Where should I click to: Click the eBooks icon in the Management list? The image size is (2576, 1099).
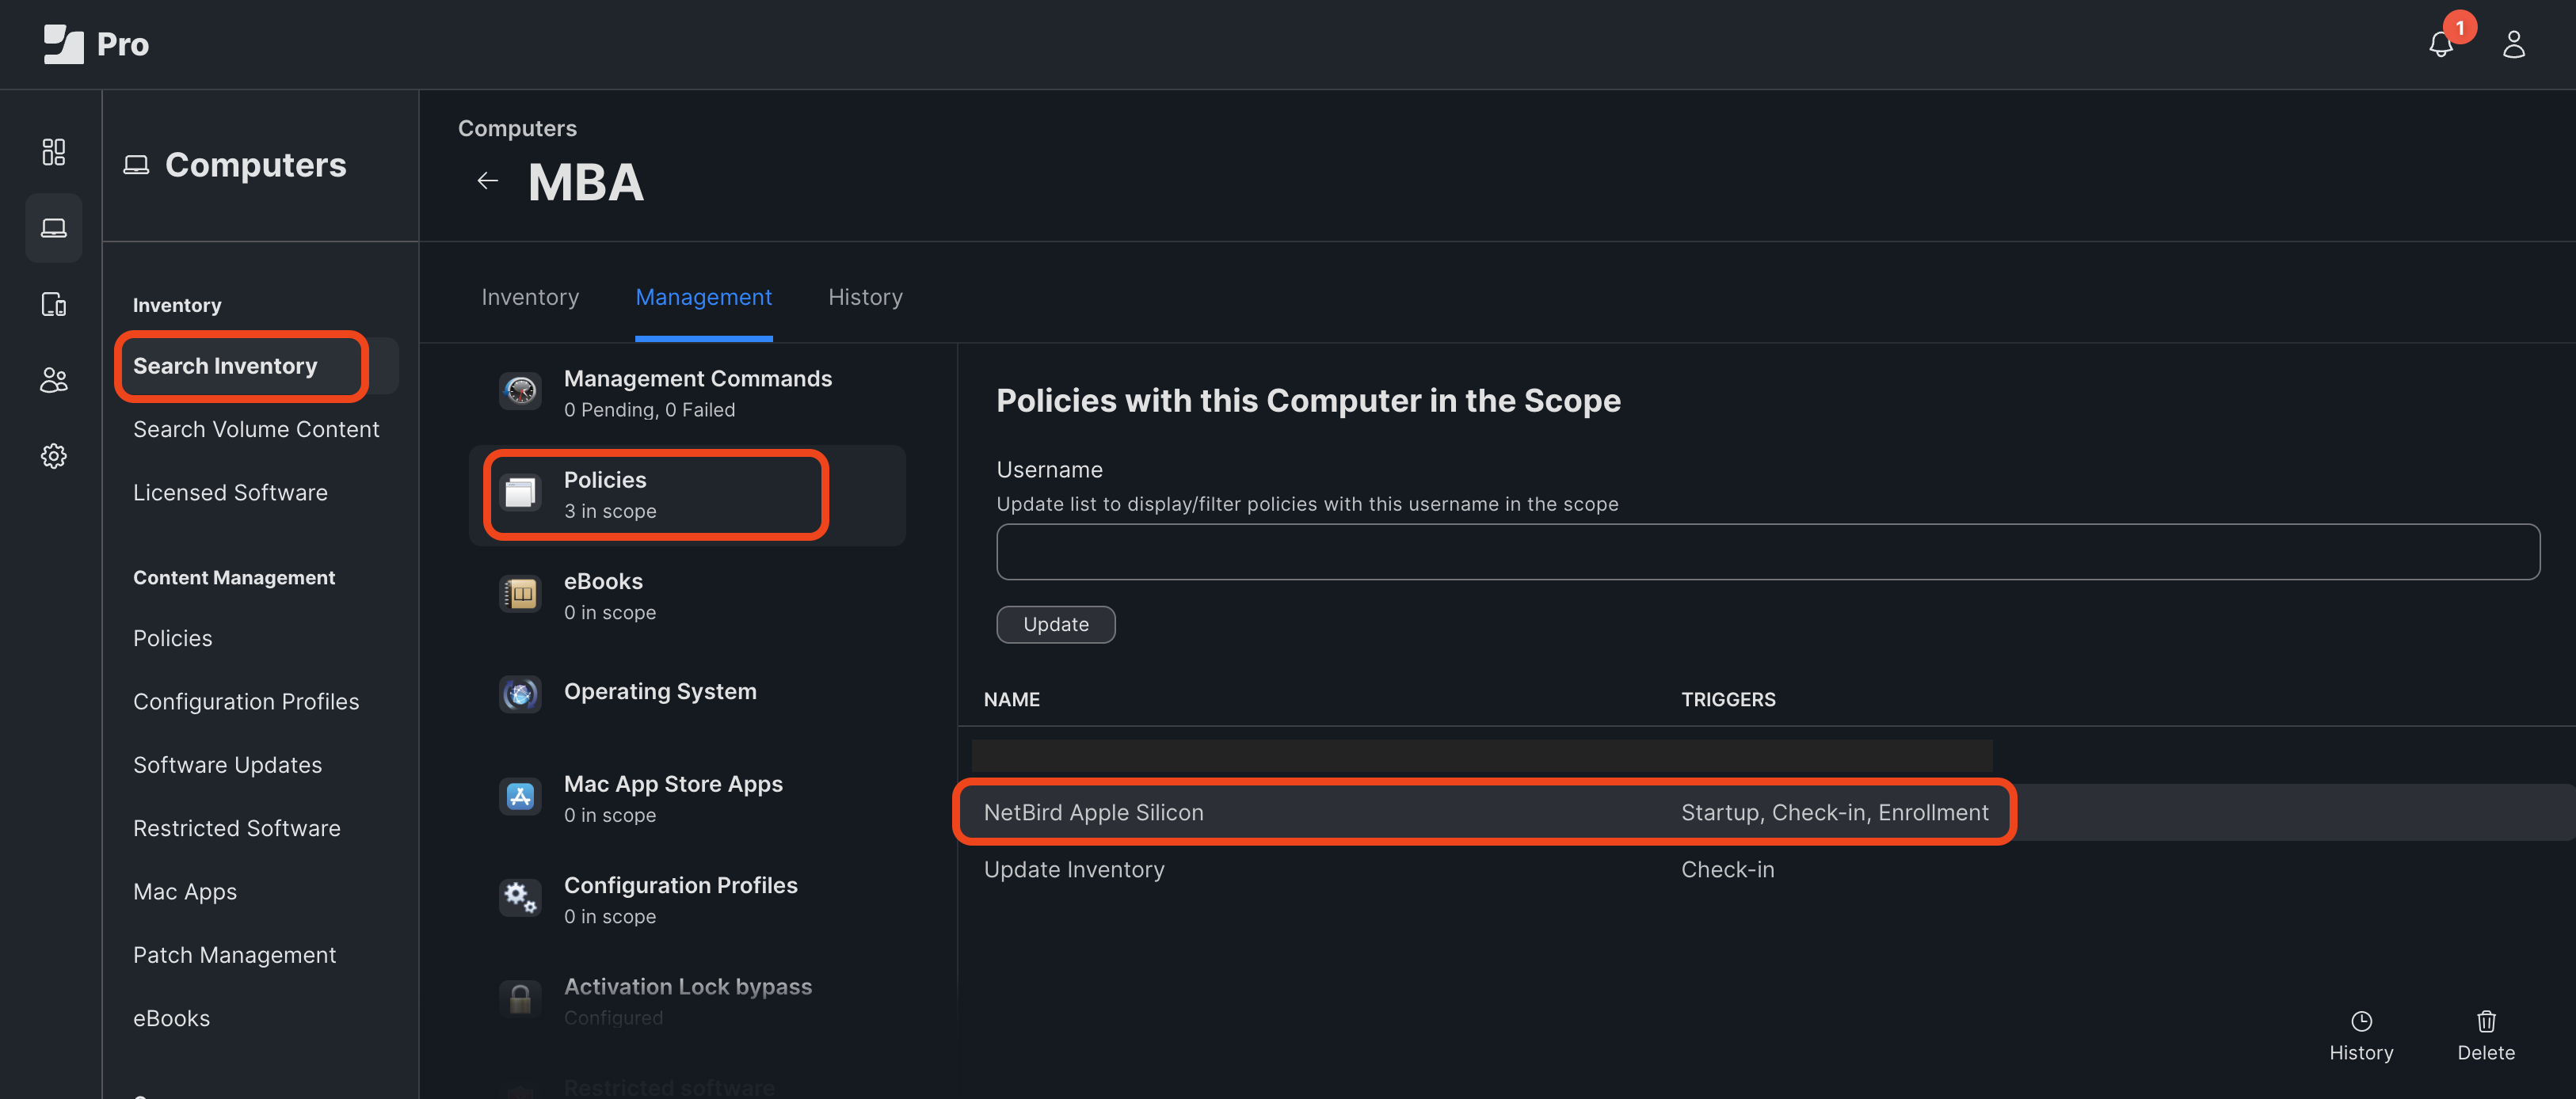[520, 593]
